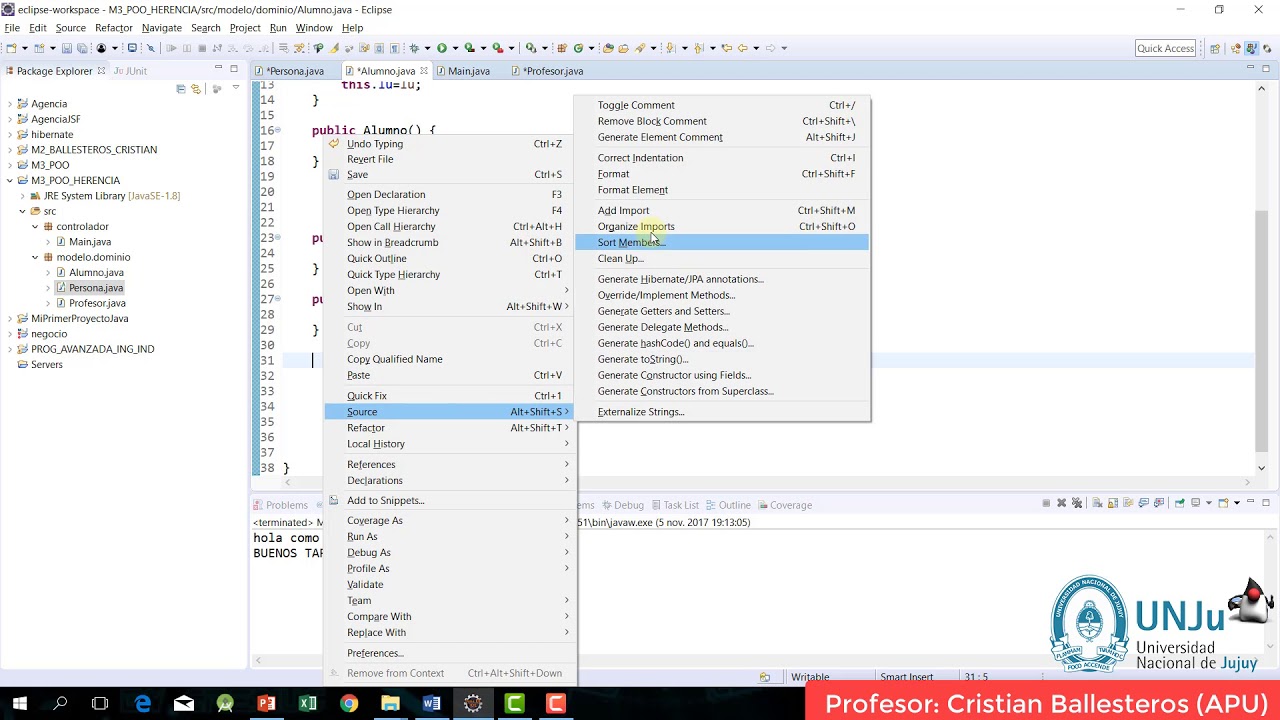Choose Preferences in context menu
The width and height of the screenshot is (1280, 720).
(448, 653)
